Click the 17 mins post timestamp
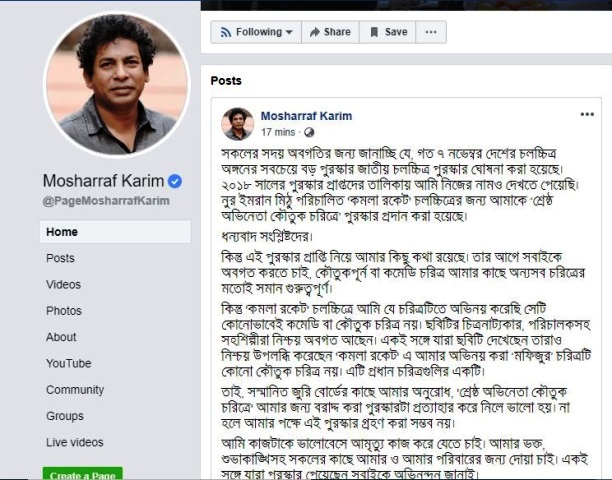 [x=277, y=131]
